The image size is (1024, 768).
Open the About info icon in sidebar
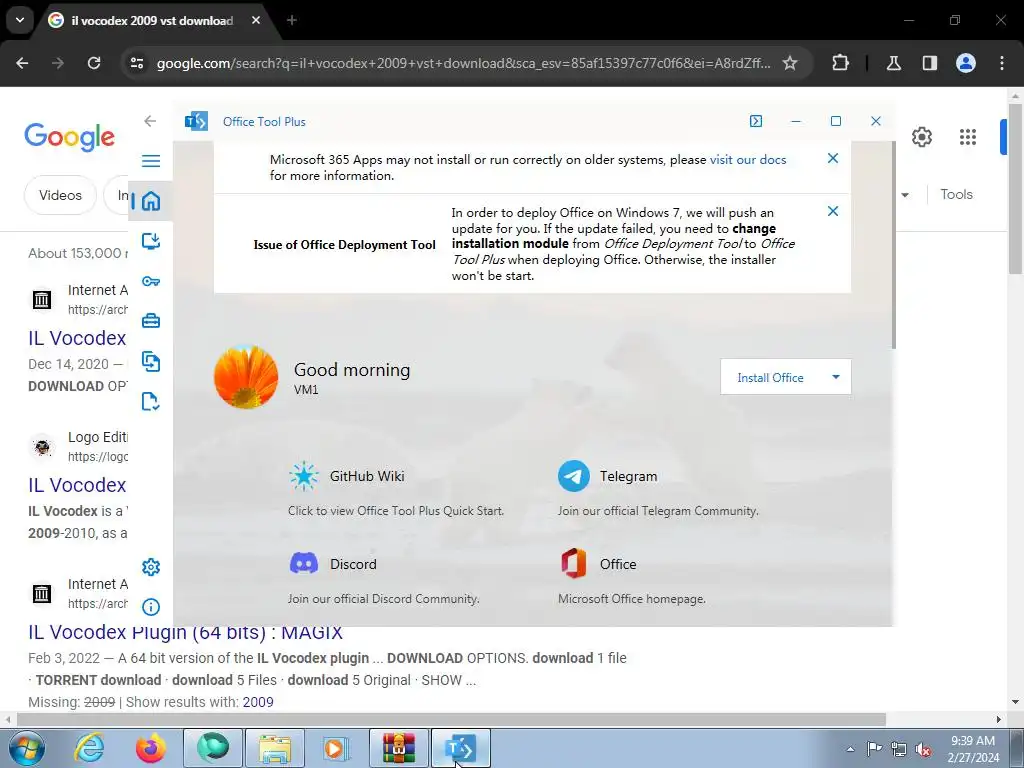click(151, 607)
